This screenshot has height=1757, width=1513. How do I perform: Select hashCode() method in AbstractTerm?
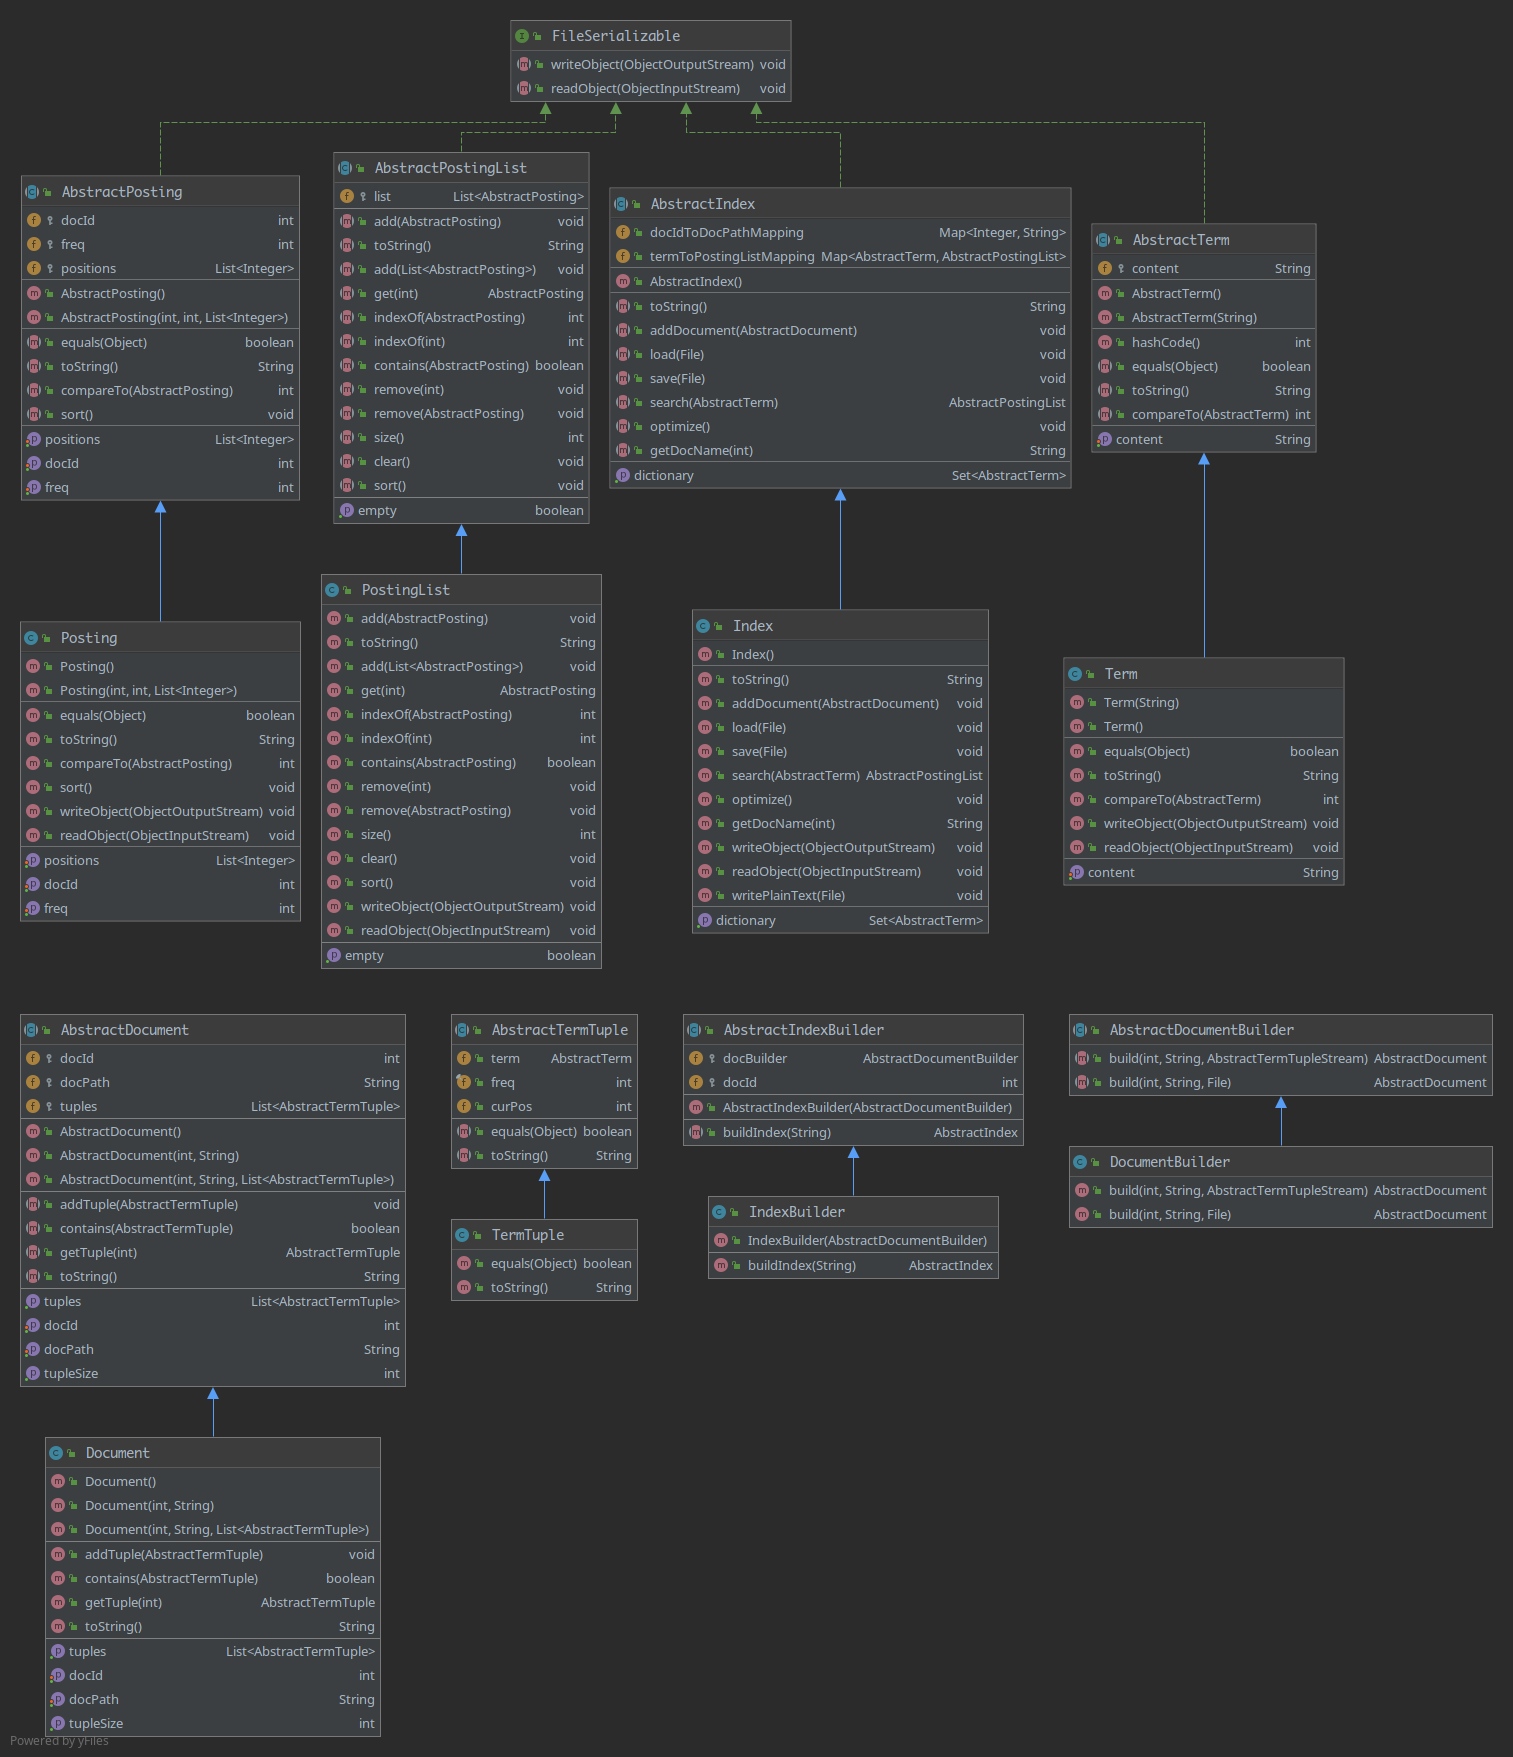point(1204,343)
